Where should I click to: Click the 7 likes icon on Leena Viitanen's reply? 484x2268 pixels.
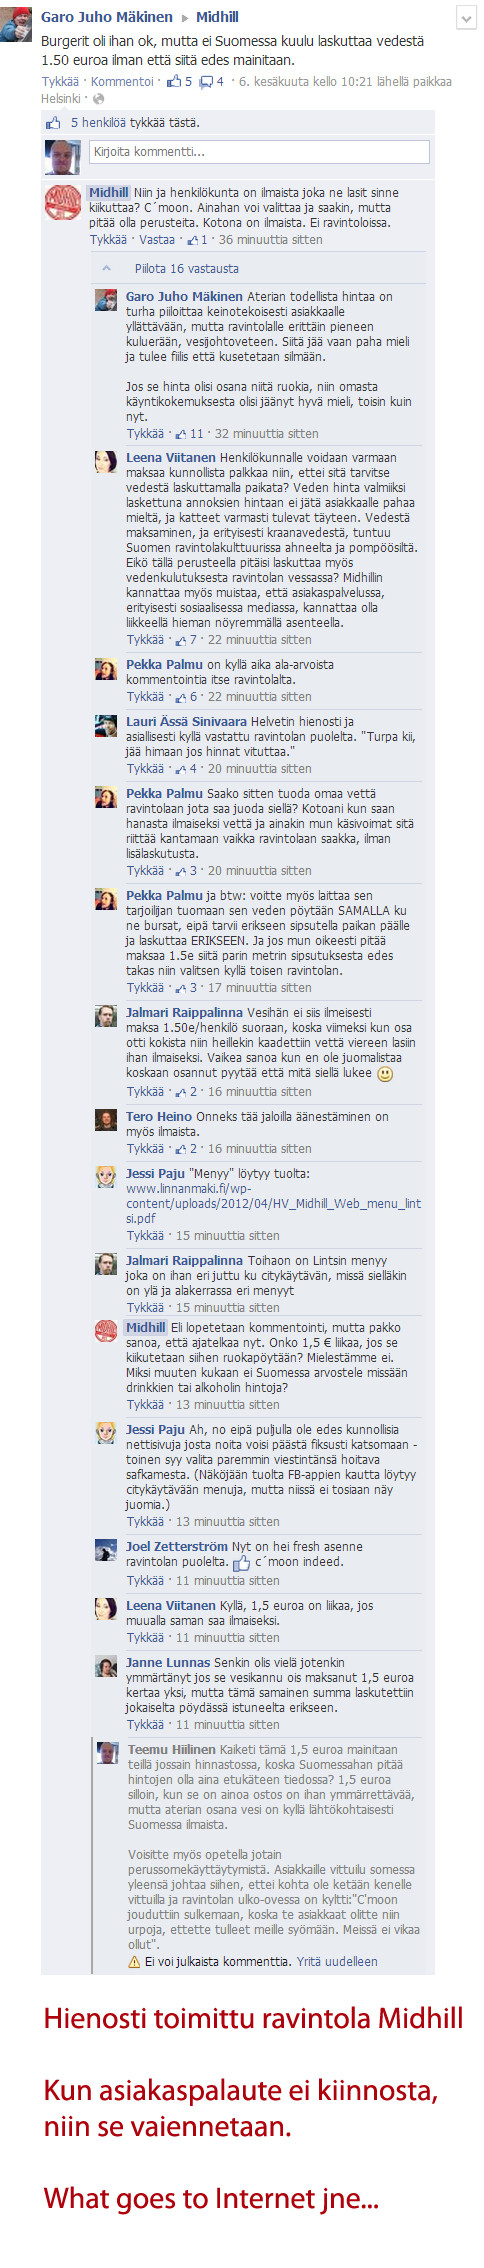[x=181, y=640]
